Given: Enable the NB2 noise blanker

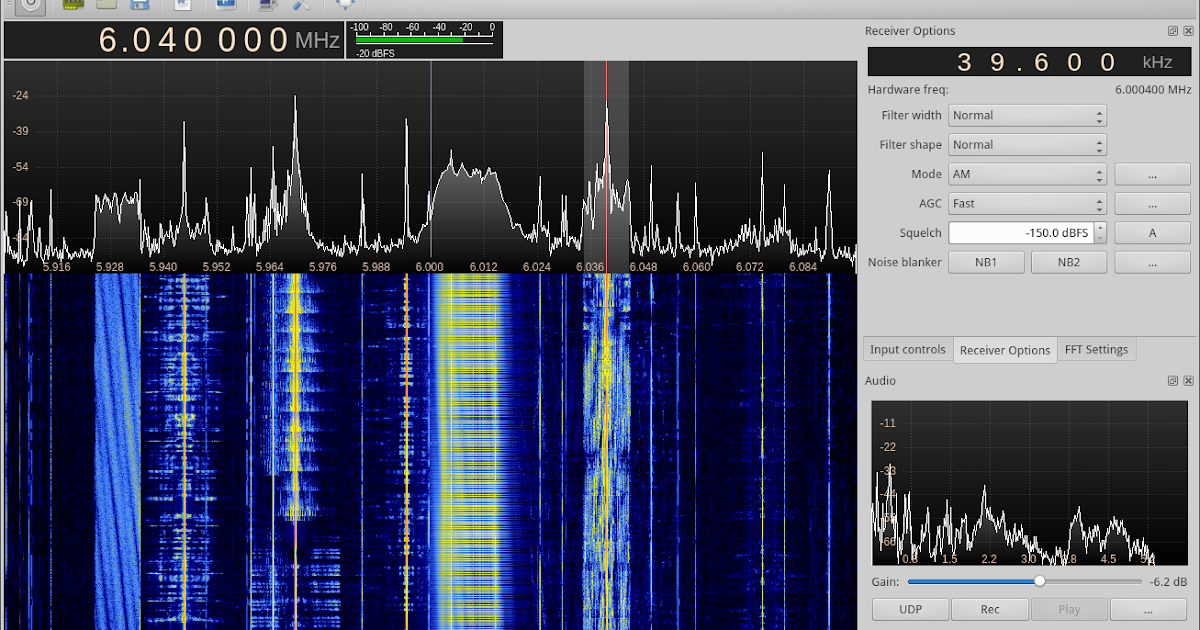Looking at the screenshot, I should (x=1067, y=261).
